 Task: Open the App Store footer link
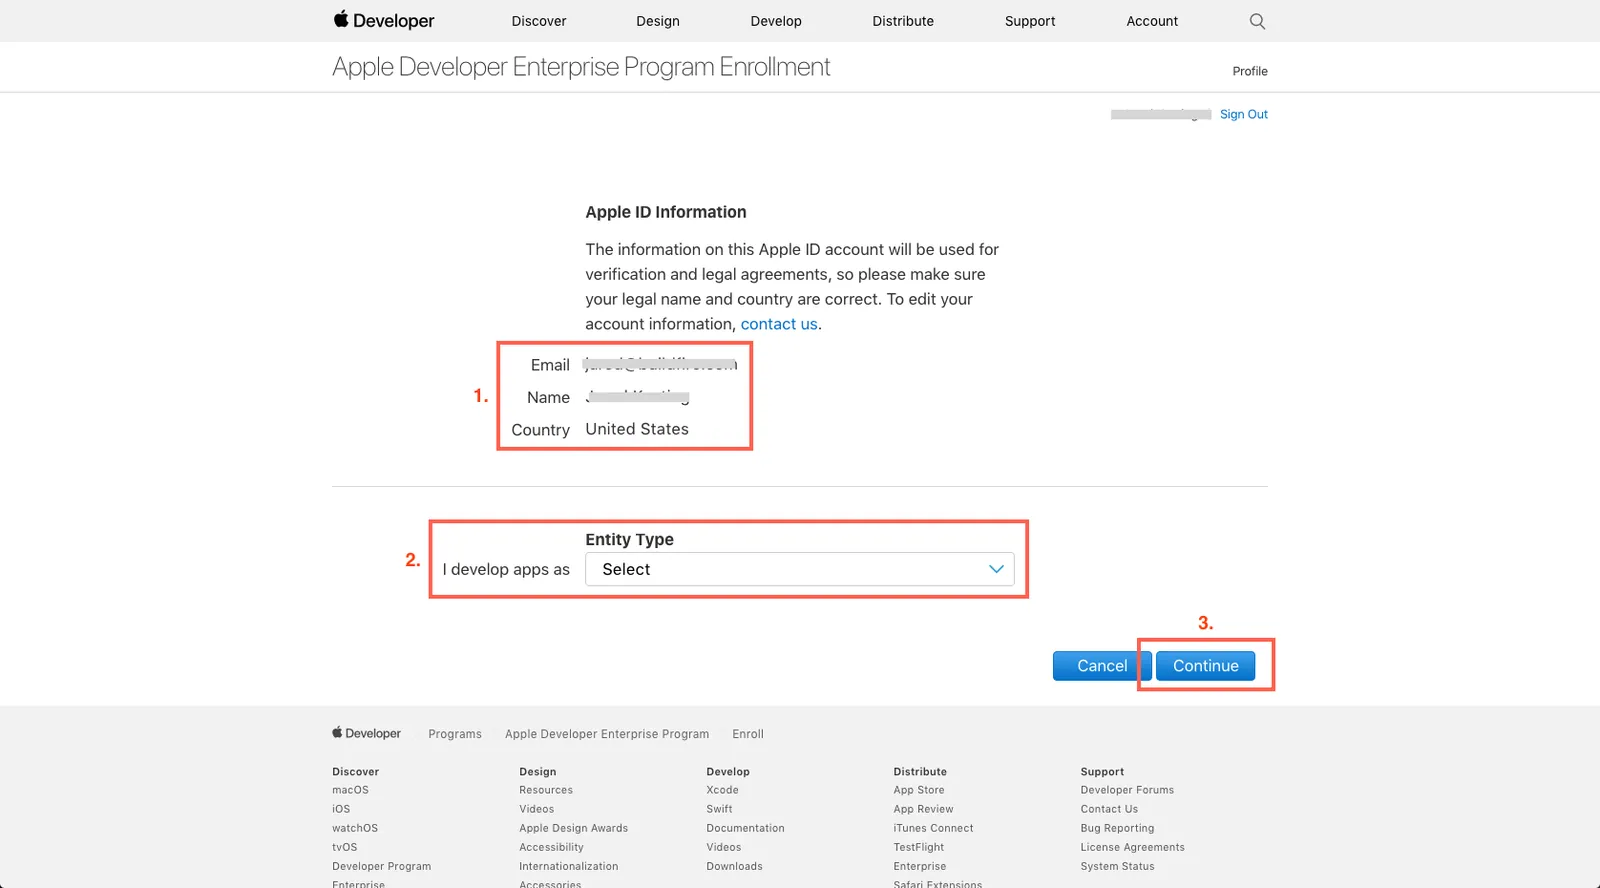click(x=918, y=790)
